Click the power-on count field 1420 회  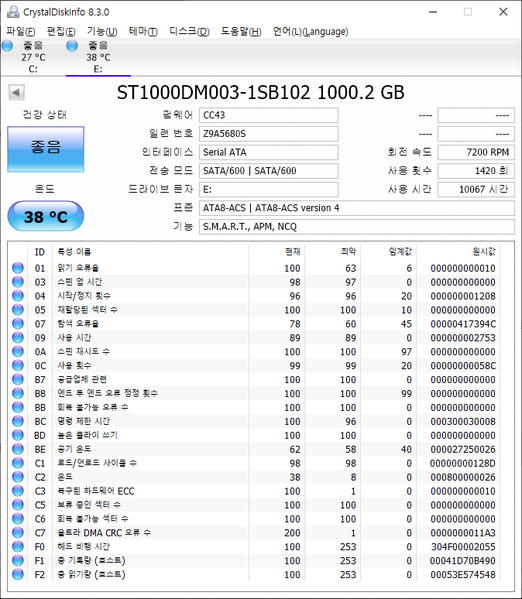[x=476, y=171]
